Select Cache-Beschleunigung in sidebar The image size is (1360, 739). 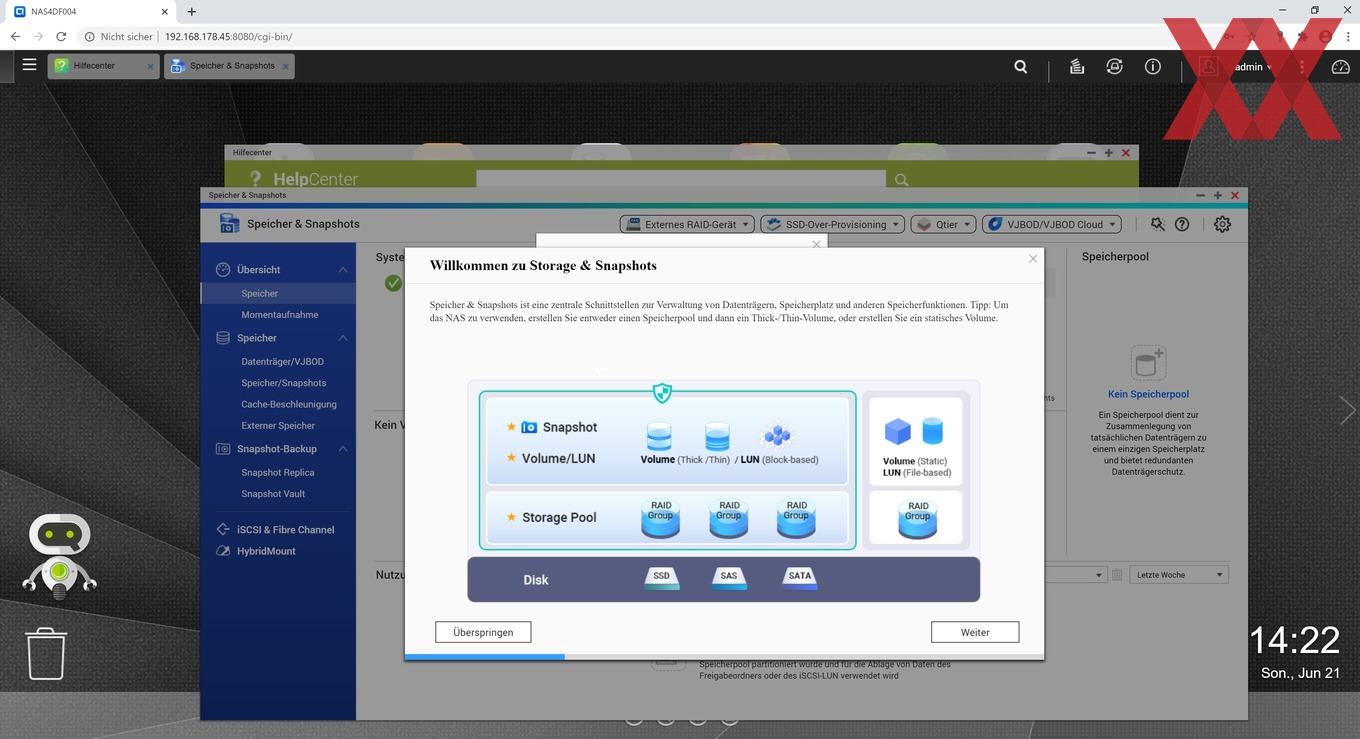(x=288, y=404)
